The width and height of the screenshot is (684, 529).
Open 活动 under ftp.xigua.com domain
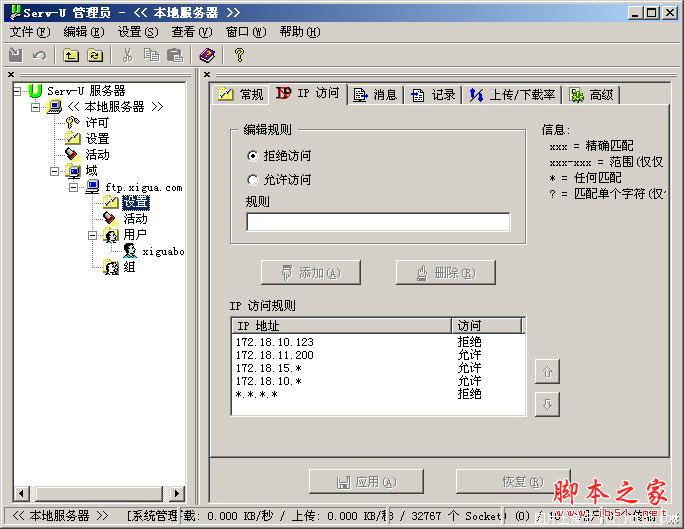click(135, 218)
